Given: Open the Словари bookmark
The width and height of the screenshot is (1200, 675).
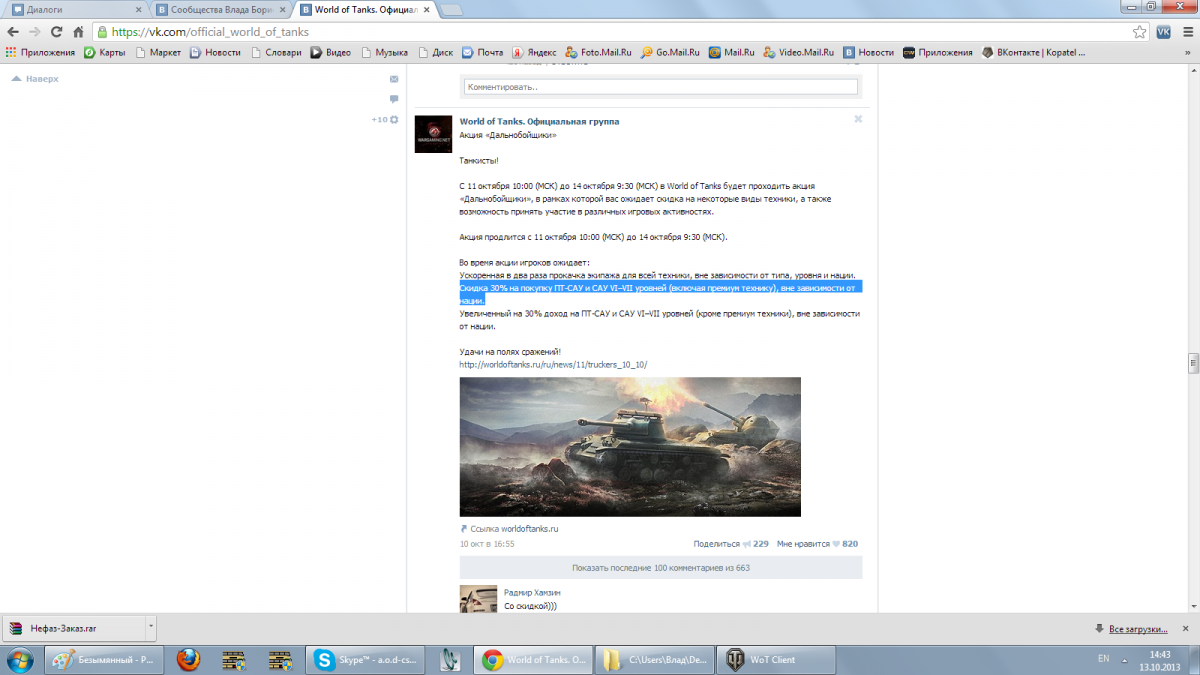Looking at the screenshot, I should [x=275, y=52].
